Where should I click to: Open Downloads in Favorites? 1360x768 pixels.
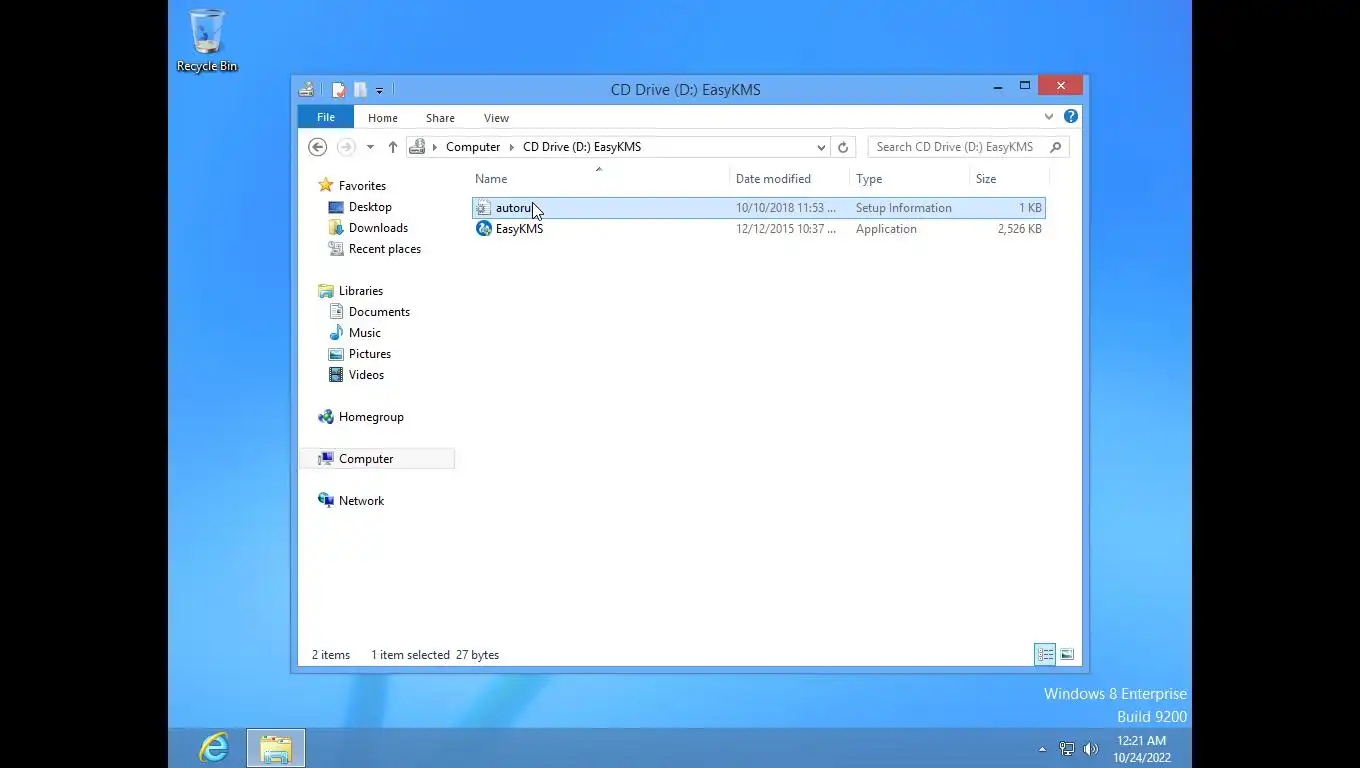(x=378, y=228)
